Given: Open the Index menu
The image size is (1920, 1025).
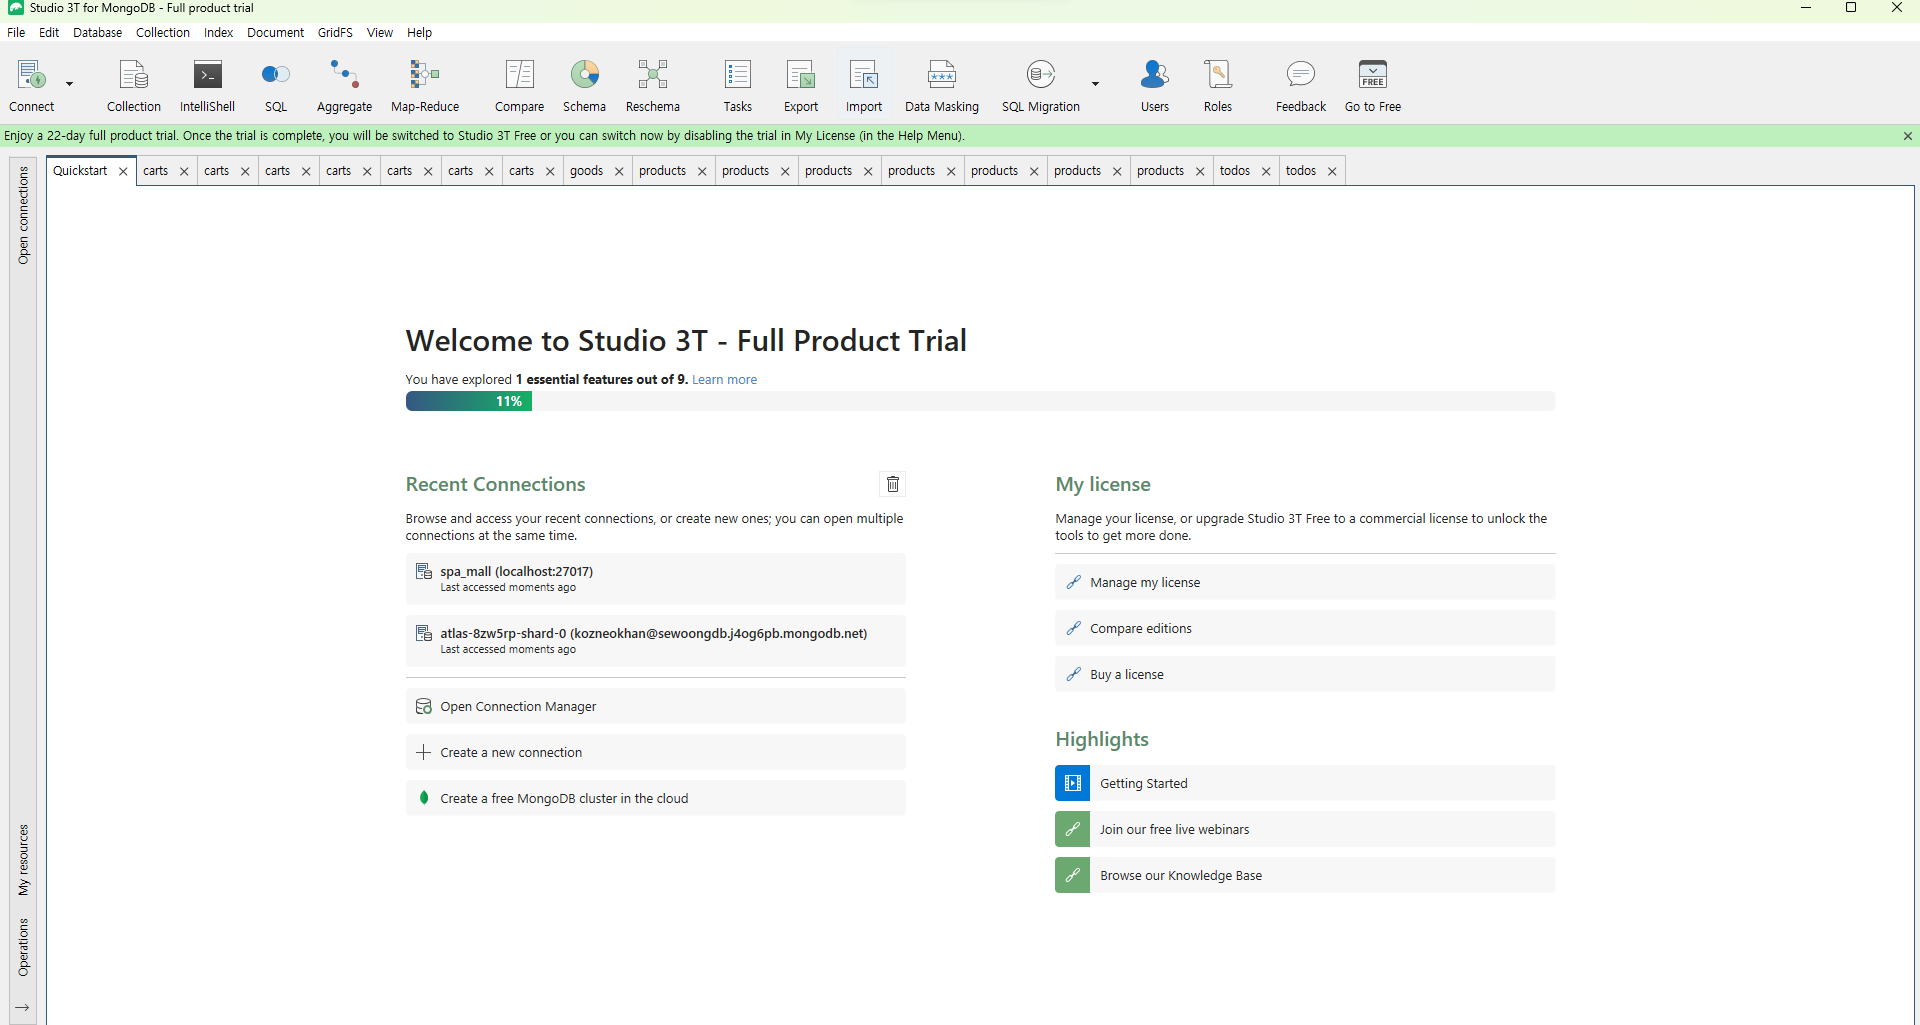Looking at the screenshot, I should (219, 33).
